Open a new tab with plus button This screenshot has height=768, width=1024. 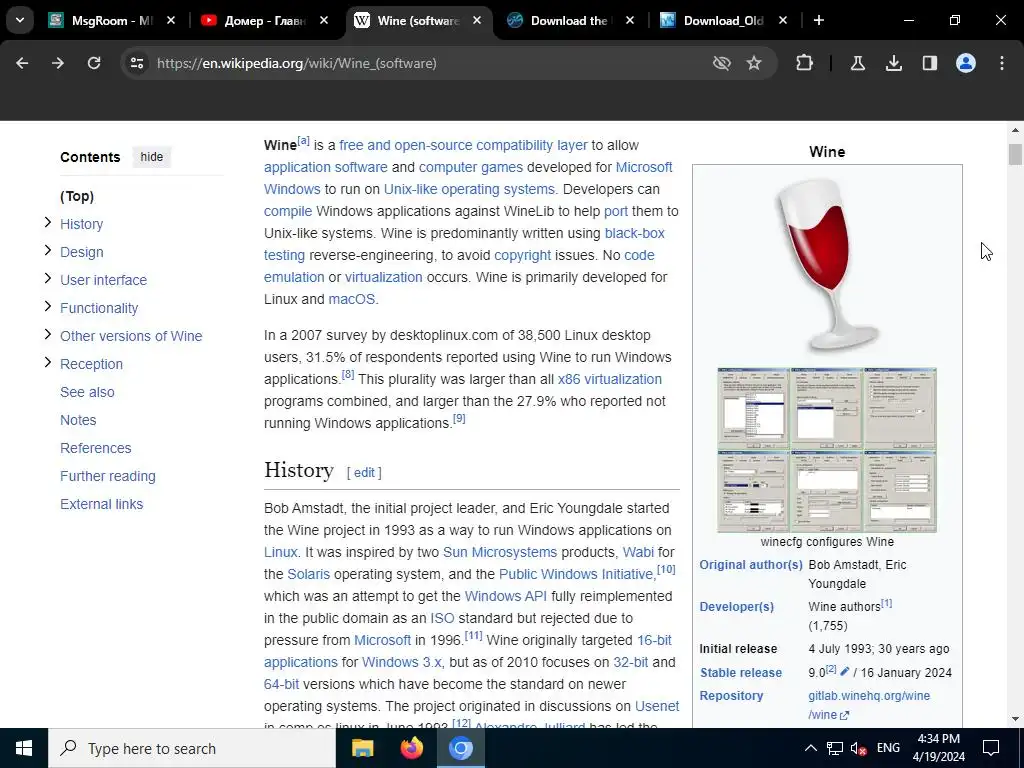(819, 20)
